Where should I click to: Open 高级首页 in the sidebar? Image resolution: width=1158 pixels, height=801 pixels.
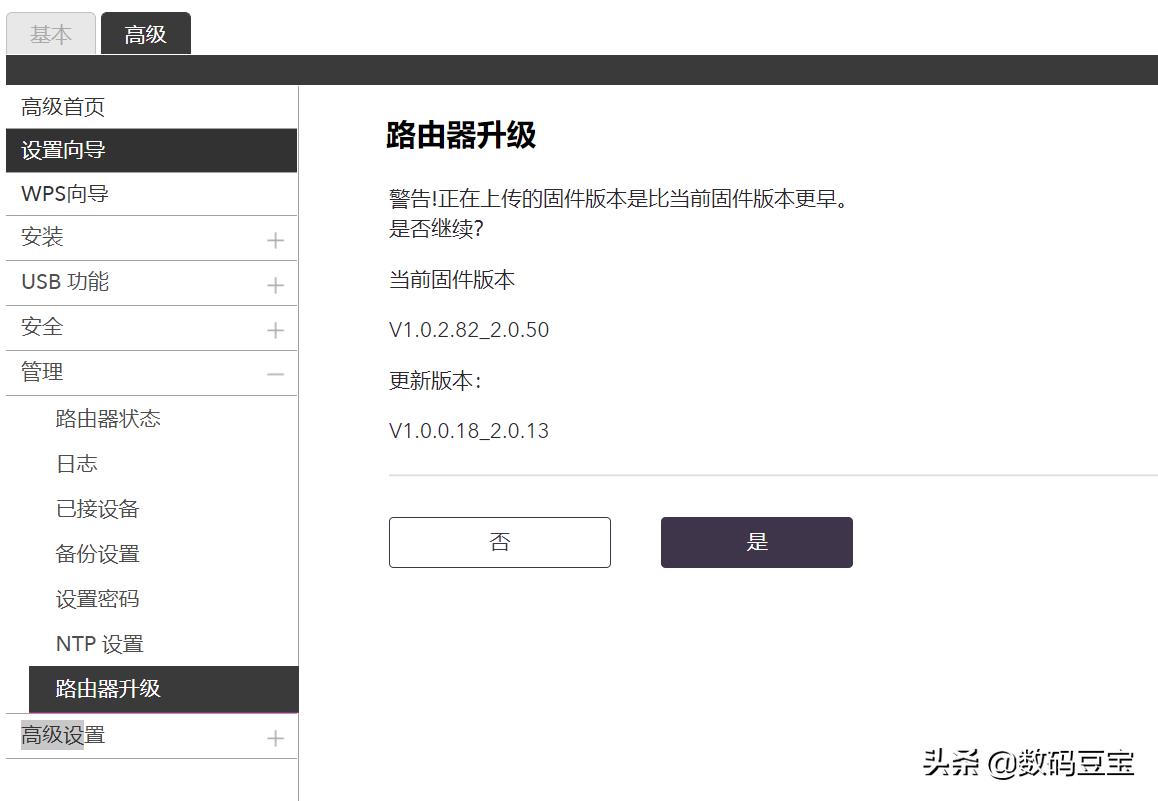point(65,106)
